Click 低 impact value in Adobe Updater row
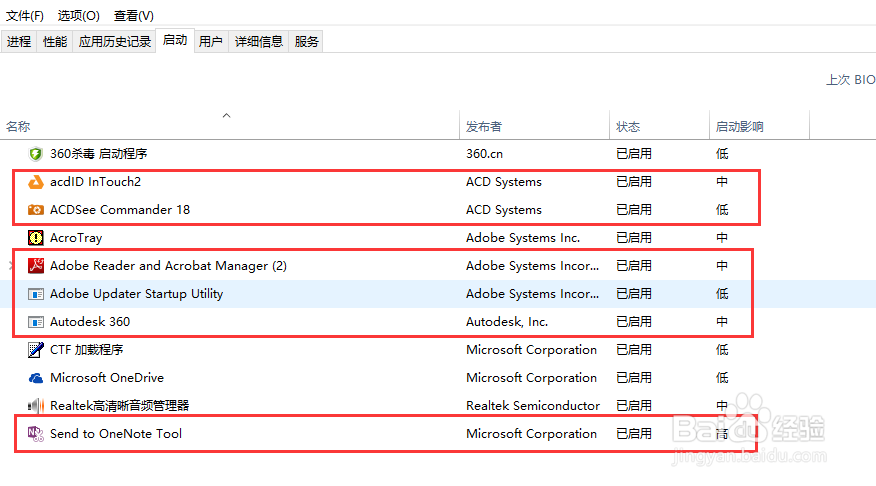 click(x=722, y=294)
